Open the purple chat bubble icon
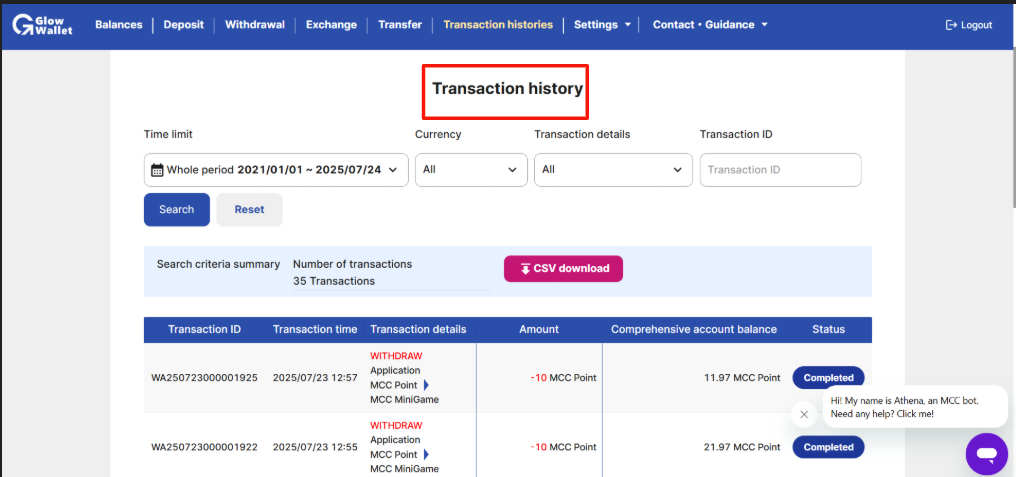 click(986, 454)
